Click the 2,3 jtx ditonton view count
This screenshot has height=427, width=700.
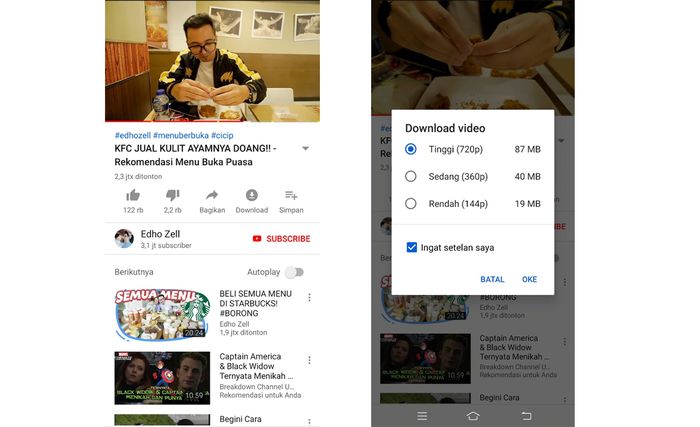click(x=138, y=176)
